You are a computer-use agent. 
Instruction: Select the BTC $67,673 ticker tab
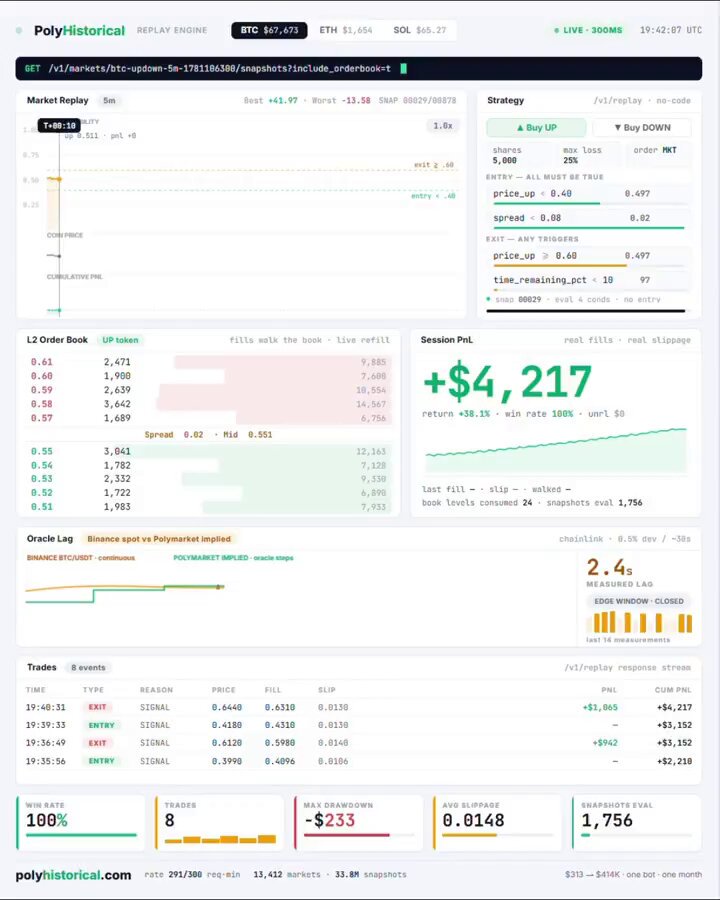click(x=269, y=30)
